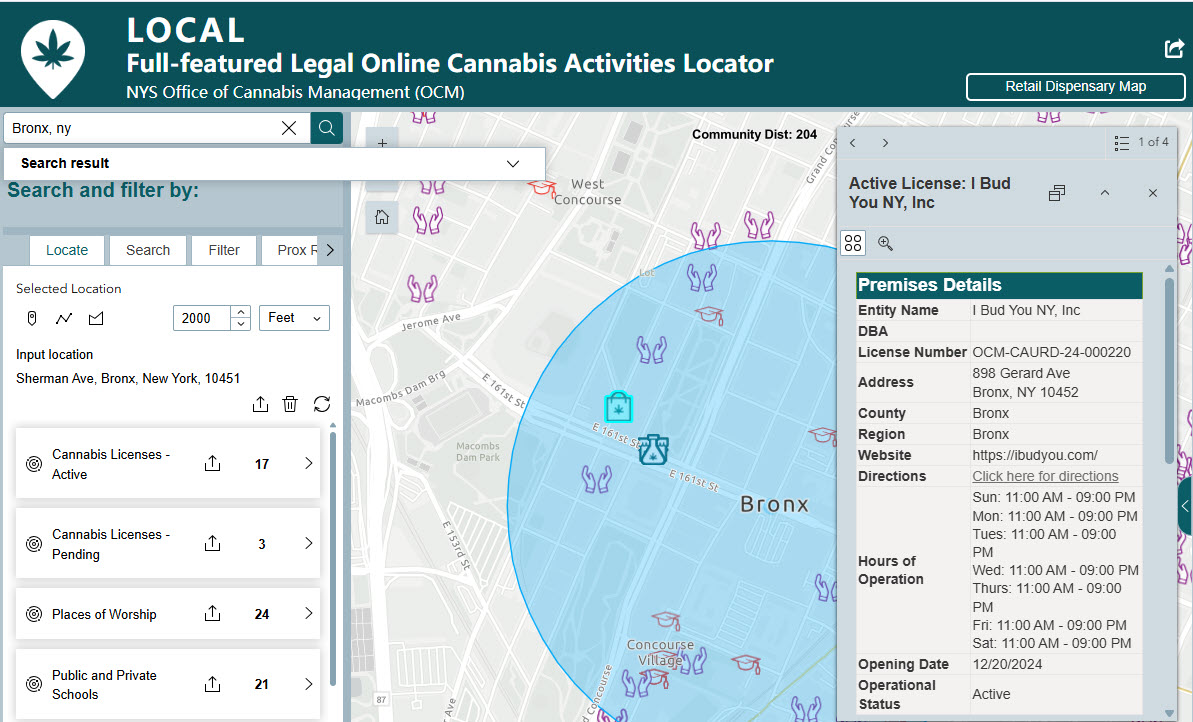Open the 1 of 4 feature list
1193x722 pixels.
pos(1141,142)
